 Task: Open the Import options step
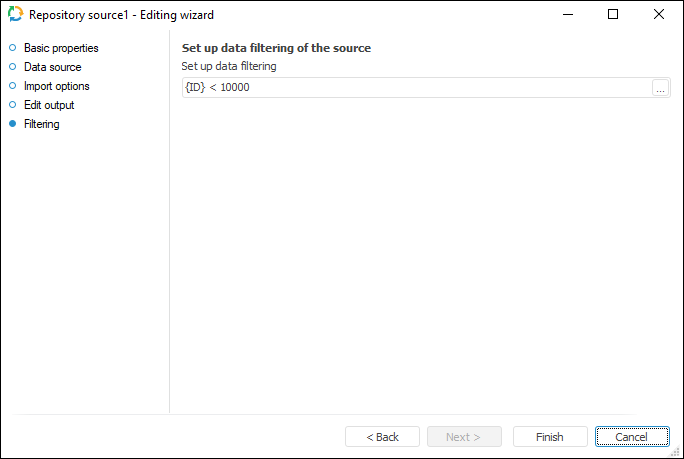coord(57,86)
